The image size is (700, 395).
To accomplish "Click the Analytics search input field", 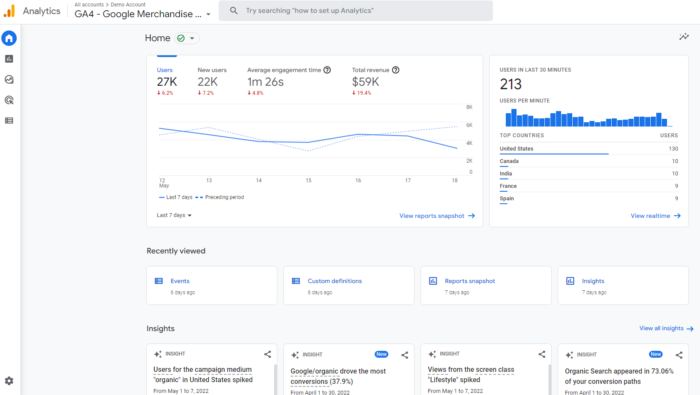I will point(356,11).
